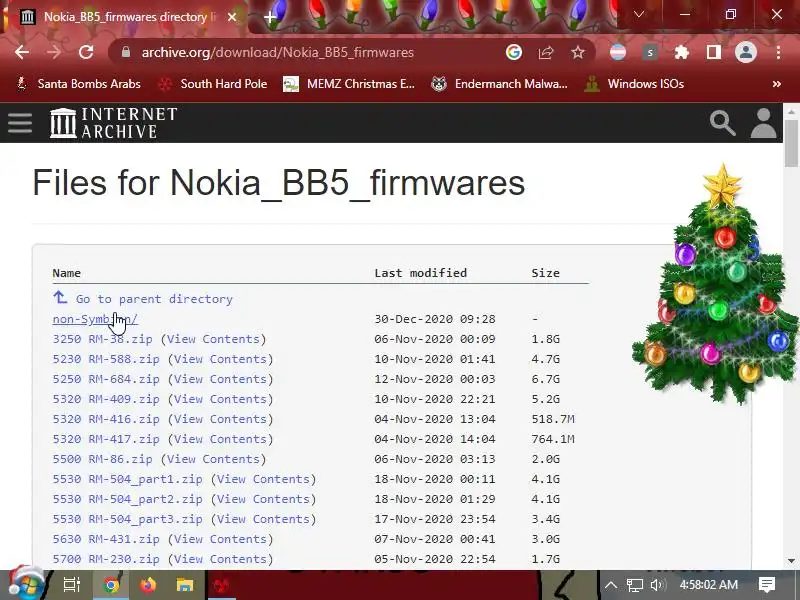Open Endermanch Malware bookmark
Image resolution: width=800 pixels, height=600 pixels.
tap(499, 84)
